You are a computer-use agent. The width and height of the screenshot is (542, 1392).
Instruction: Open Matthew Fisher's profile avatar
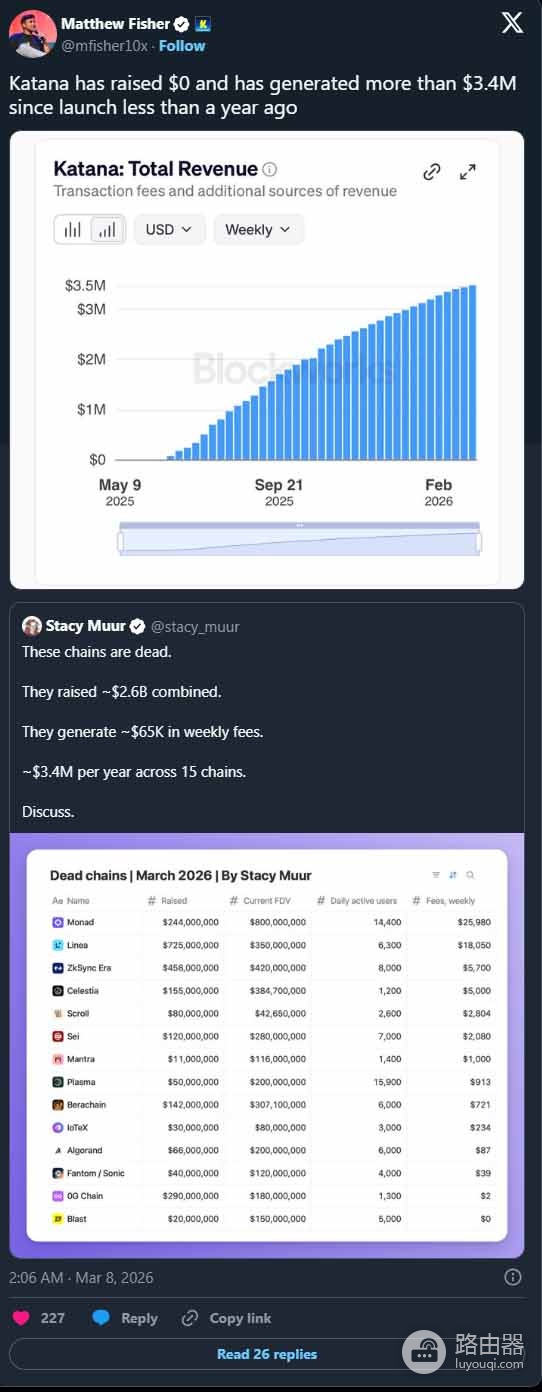click(32, 34)
